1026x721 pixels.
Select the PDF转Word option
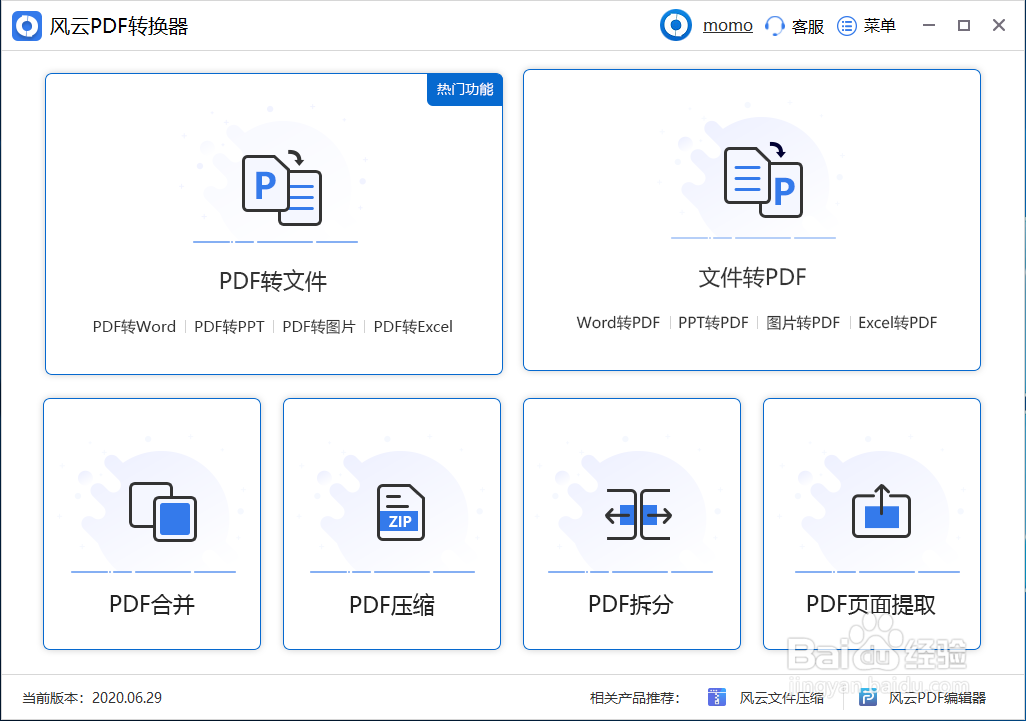click(134, 326)
